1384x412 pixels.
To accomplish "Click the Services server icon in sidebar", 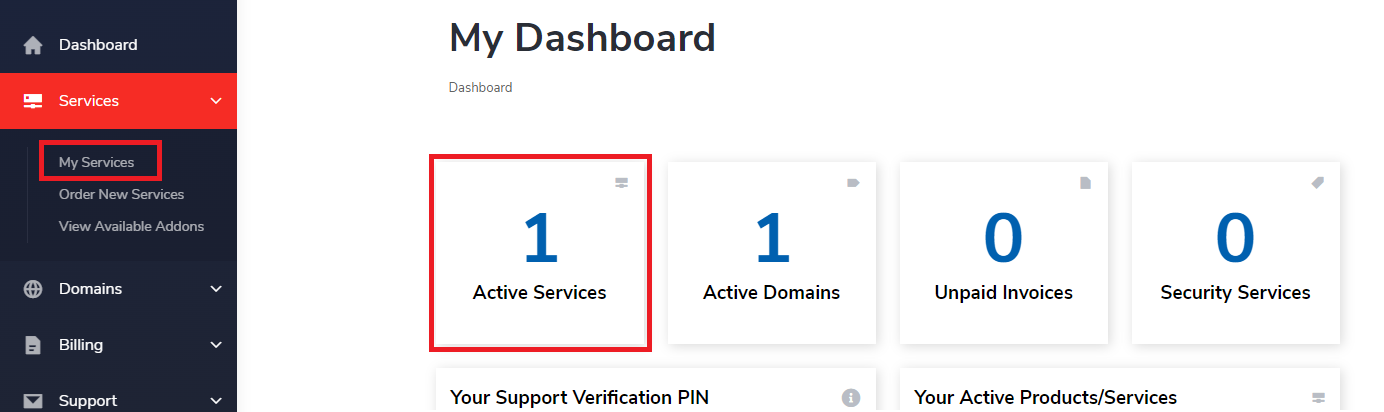I will tap(33, 101).
